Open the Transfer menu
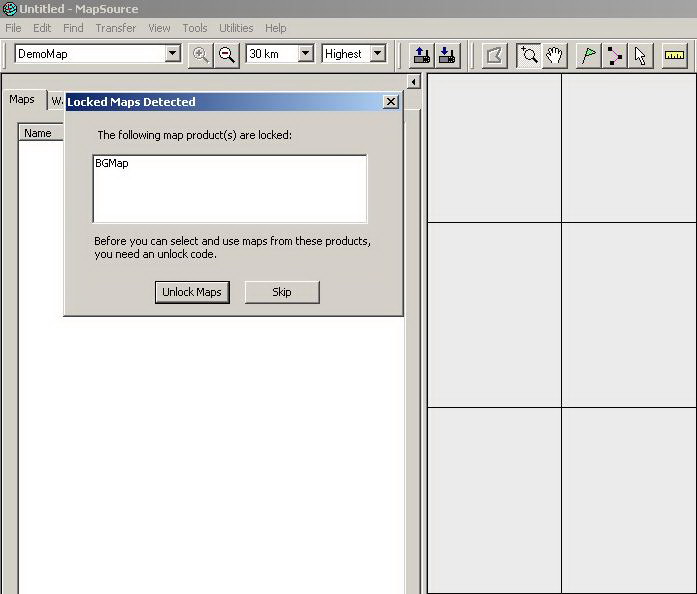This screenshot has height=594, width=697. (116, 28)
